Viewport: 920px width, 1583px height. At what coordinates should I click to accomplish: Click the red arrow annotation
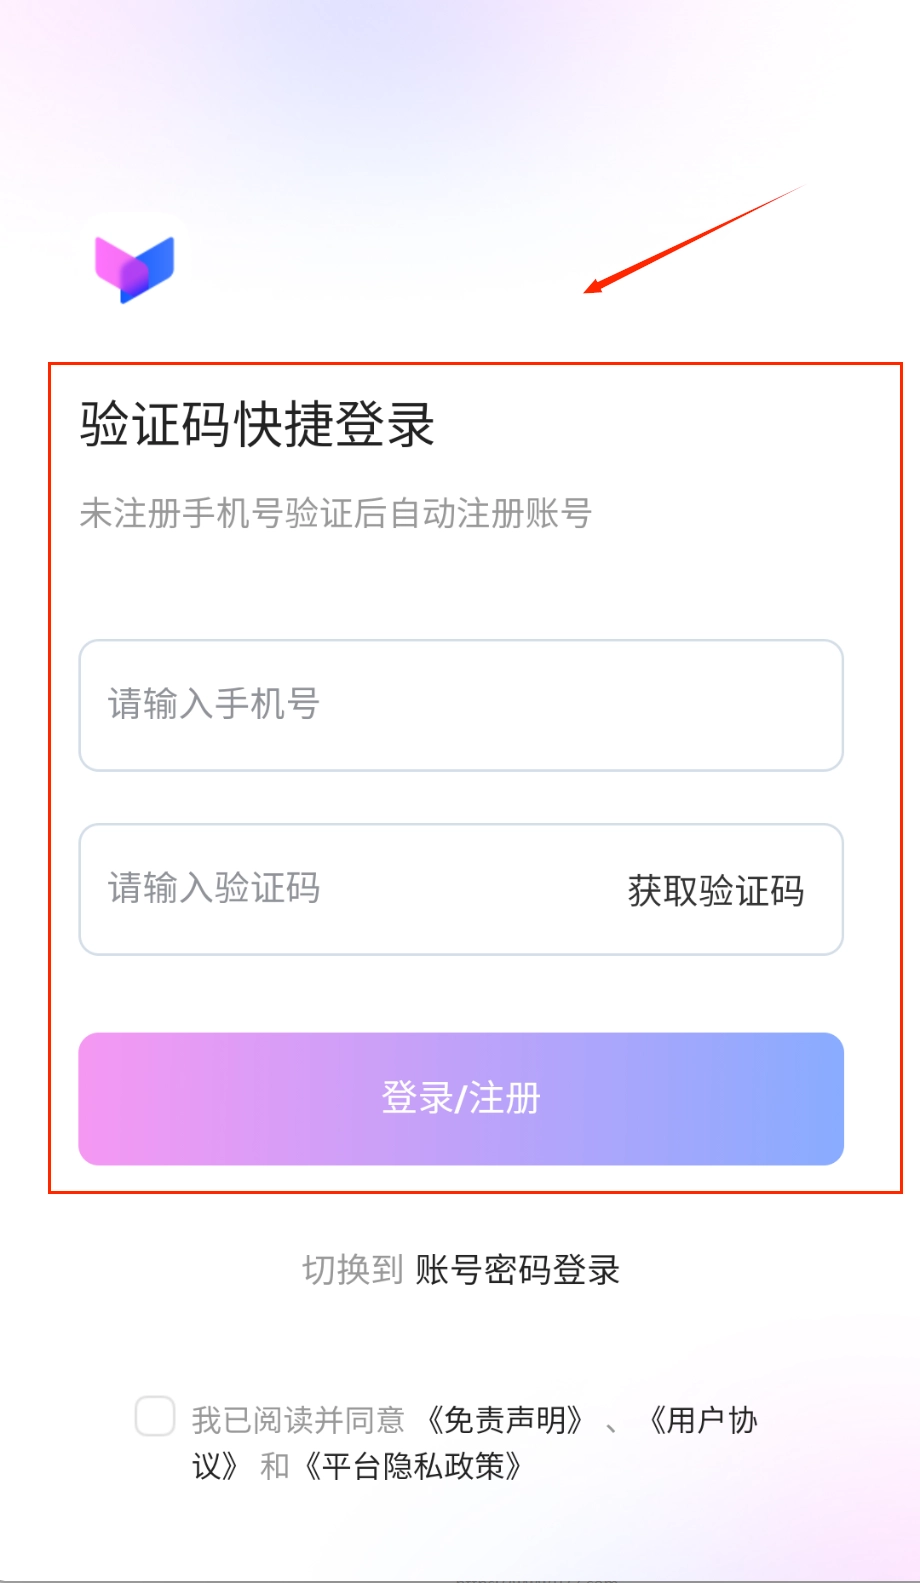[x=693, y=240]
